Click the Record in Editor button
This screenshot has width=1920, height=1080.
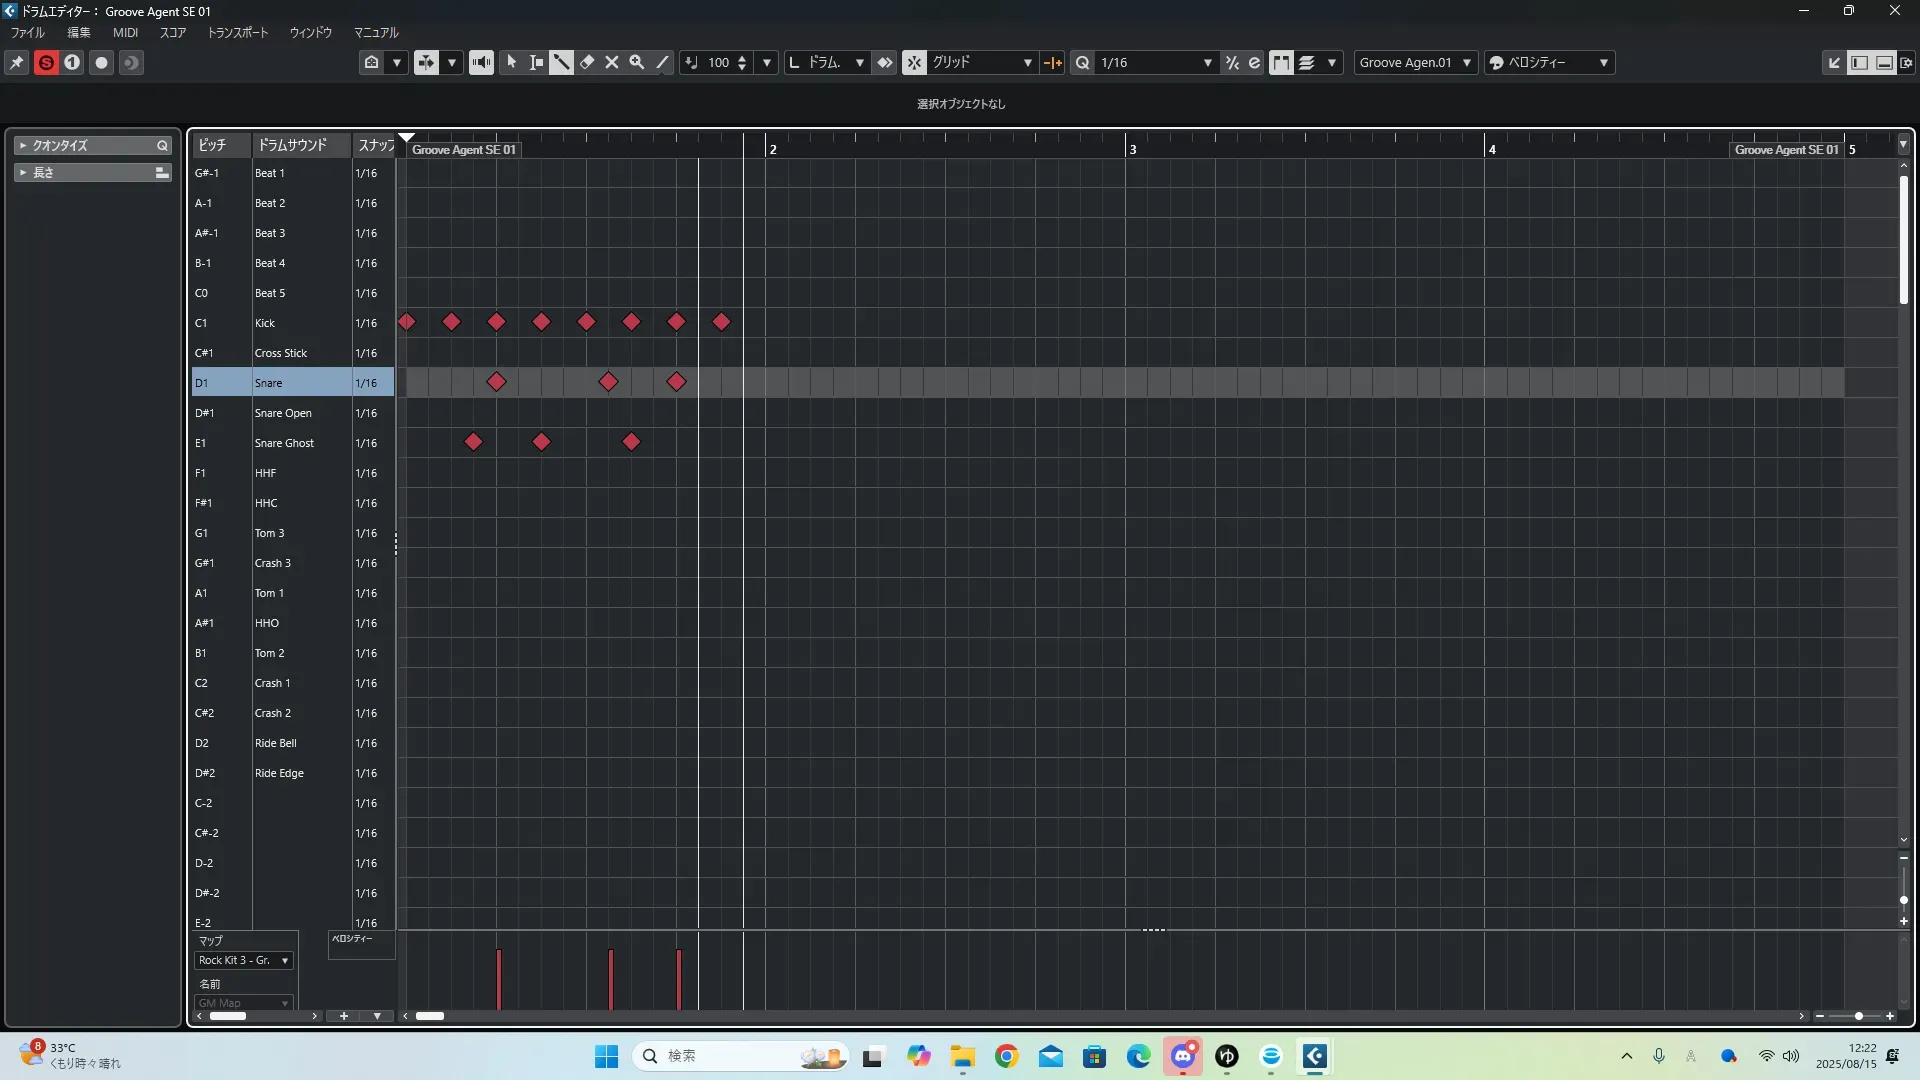tap(101, 62)
